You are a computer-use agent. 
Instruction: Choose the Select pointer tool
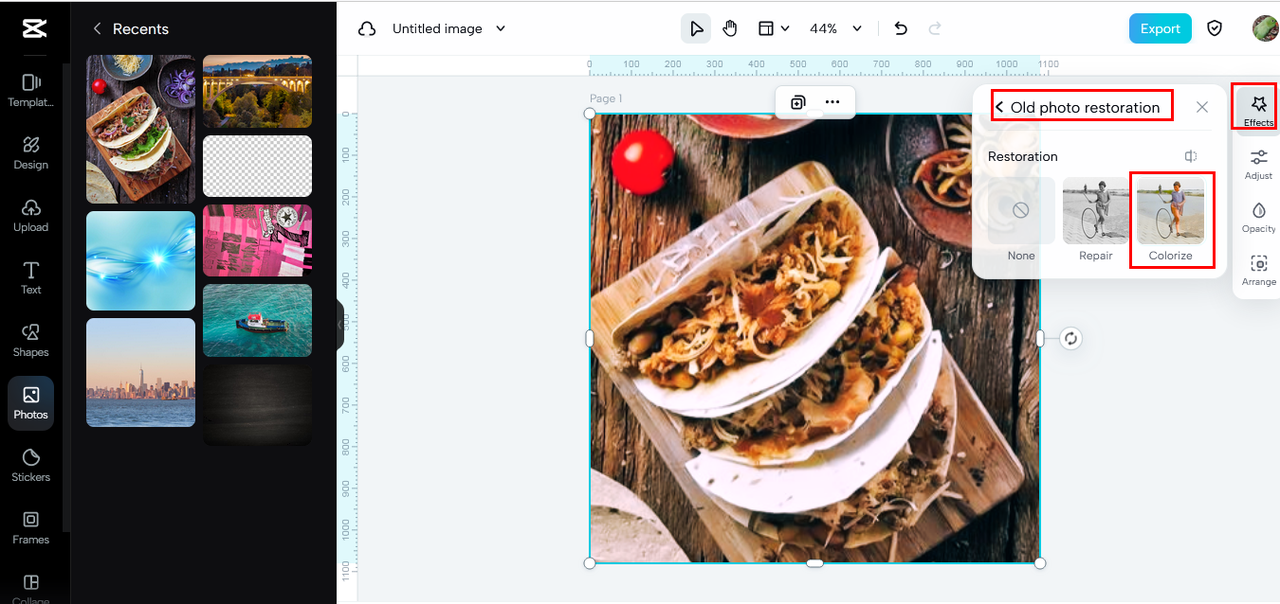(696, 29)
